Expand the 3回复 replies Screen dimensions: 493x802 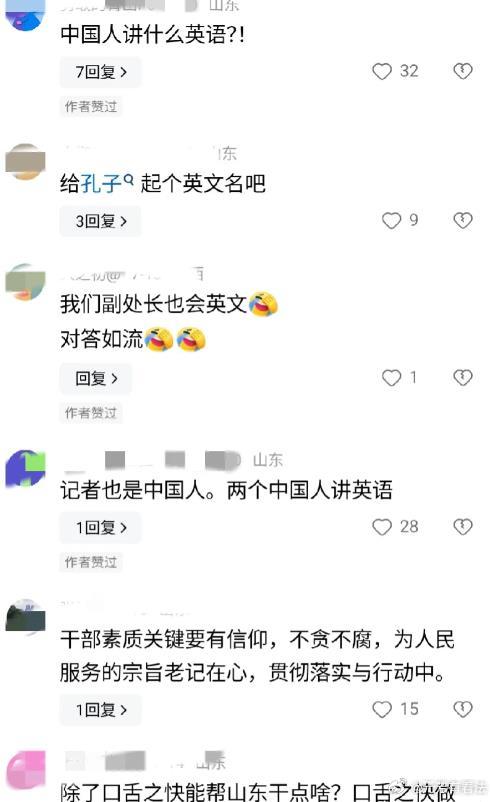click(100, 221)
